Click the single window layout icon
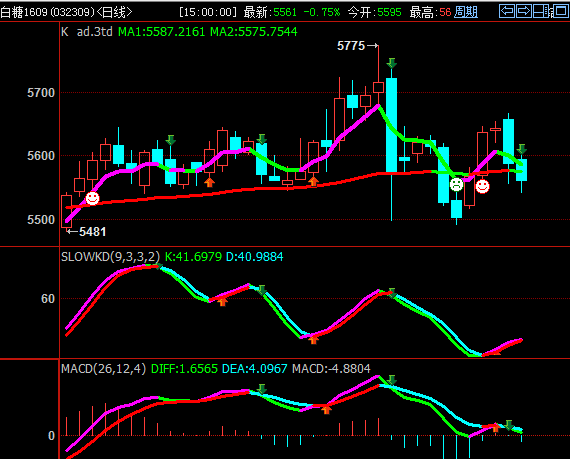The width and height of the screenshot is (570, 459). 561,11
